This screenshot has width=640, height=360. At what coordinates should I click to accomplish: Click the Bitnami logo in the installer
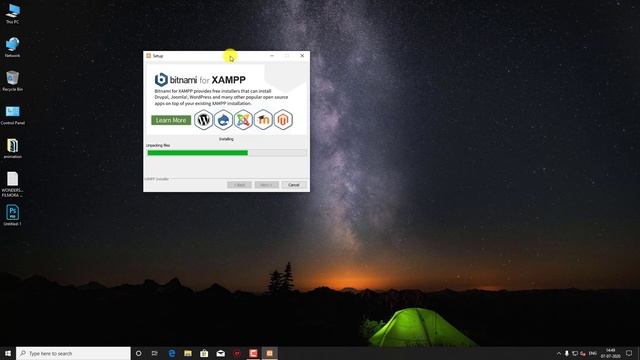161,80
